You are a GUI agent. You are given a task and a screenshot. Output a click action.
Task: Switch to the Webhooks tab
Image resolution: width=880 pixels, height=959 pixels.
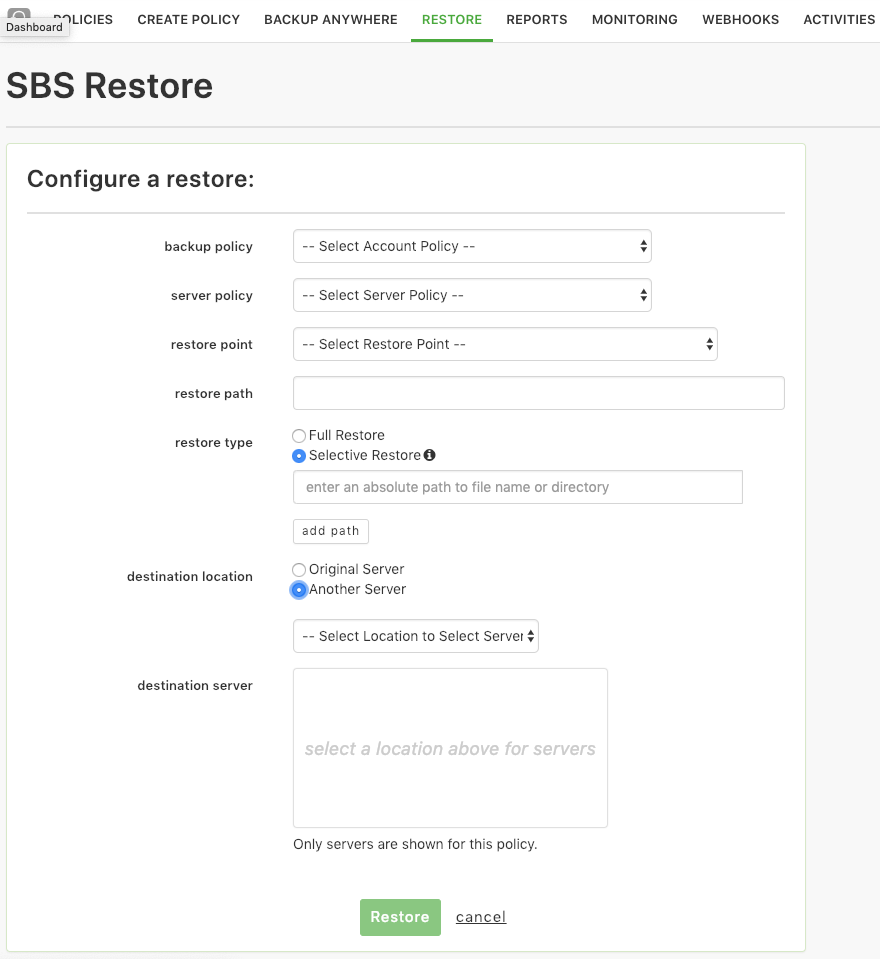[x=741, y=20]
